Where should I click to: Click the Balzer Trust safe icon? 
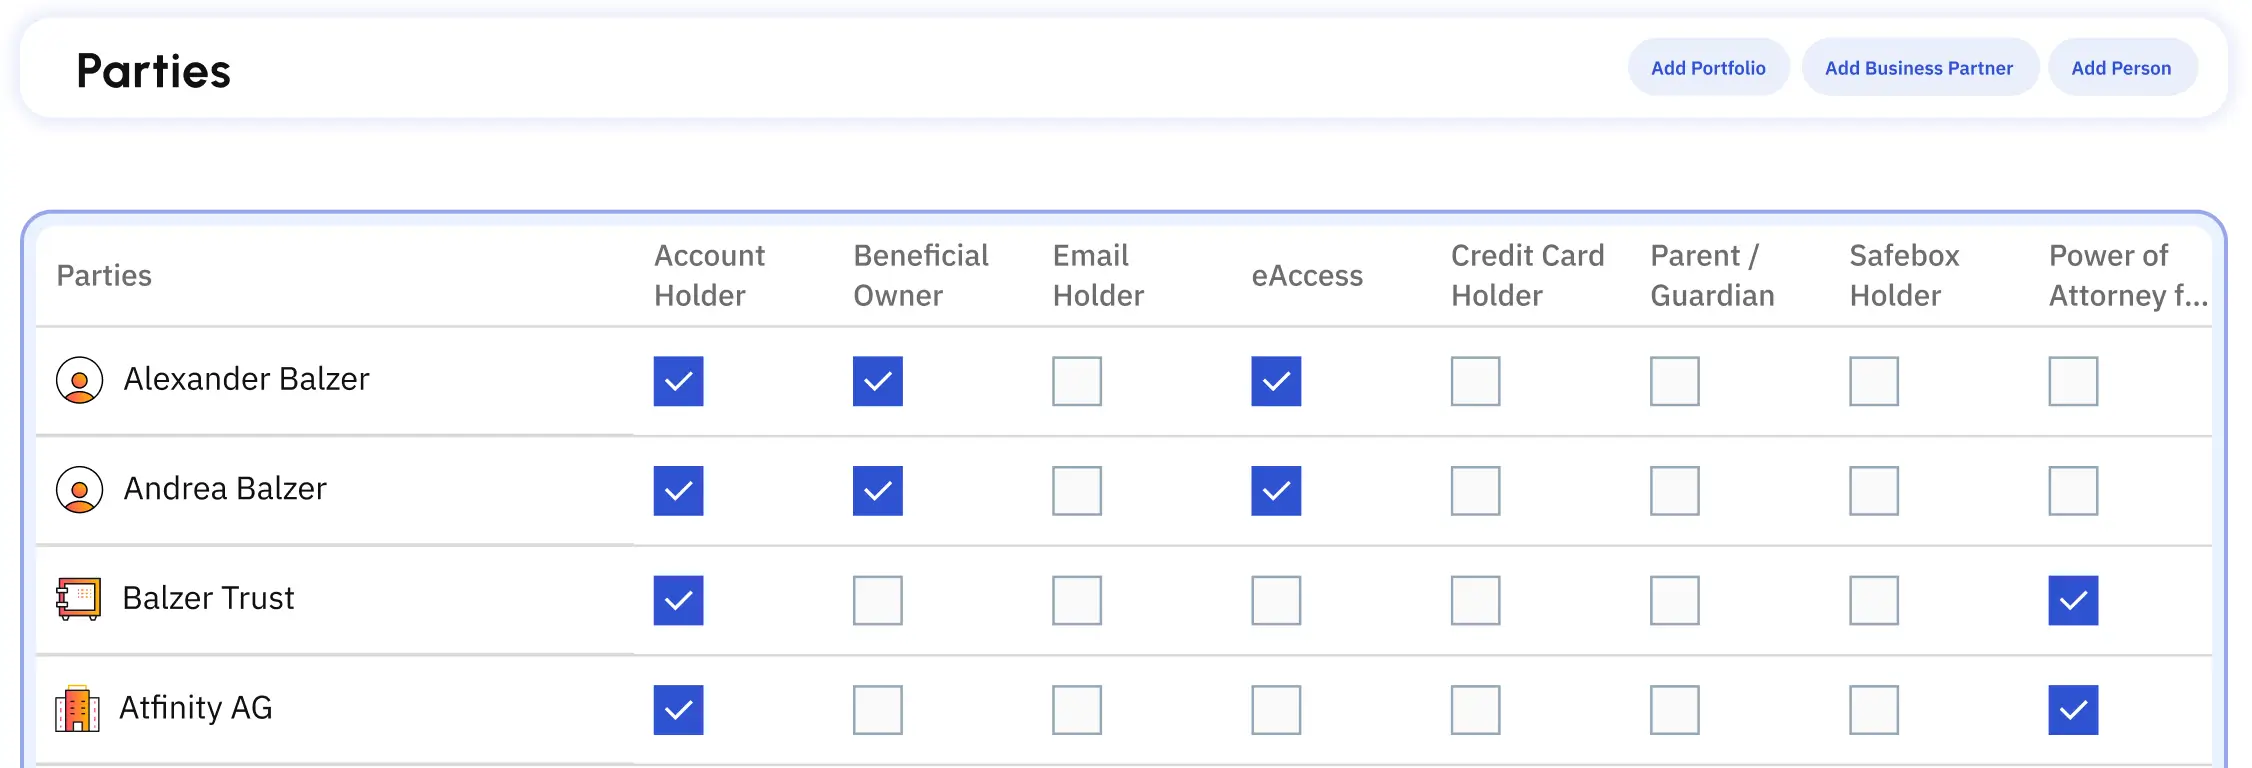pyautogui.click(x=80, y=599)
